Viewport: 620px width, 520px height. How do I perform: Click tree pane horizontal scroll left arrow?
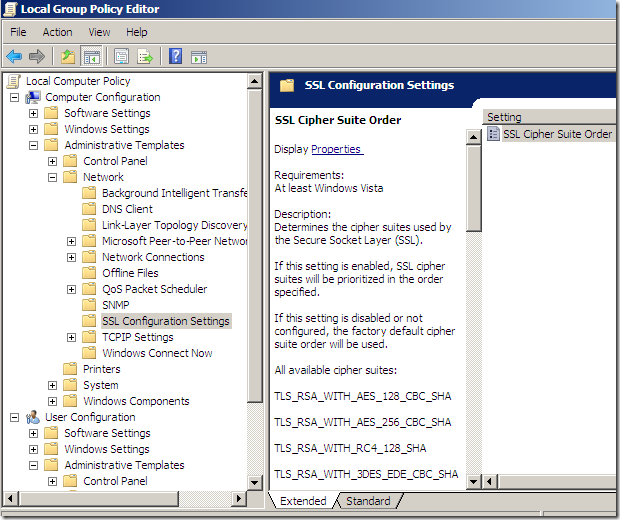coord(10,498)
